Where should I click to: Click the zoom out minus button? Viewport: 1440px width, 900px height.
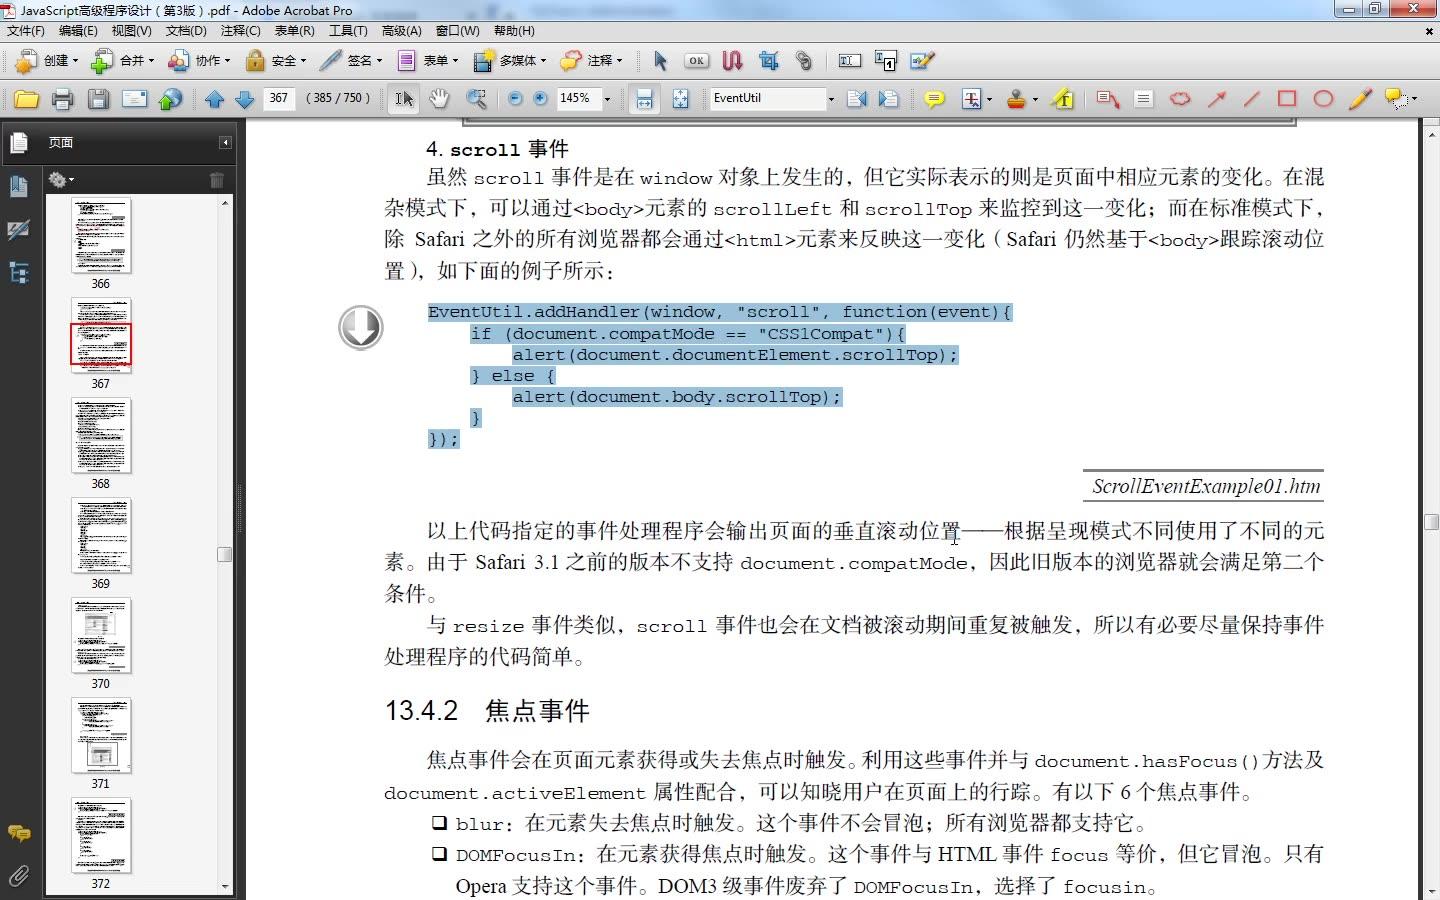(515, 98)
